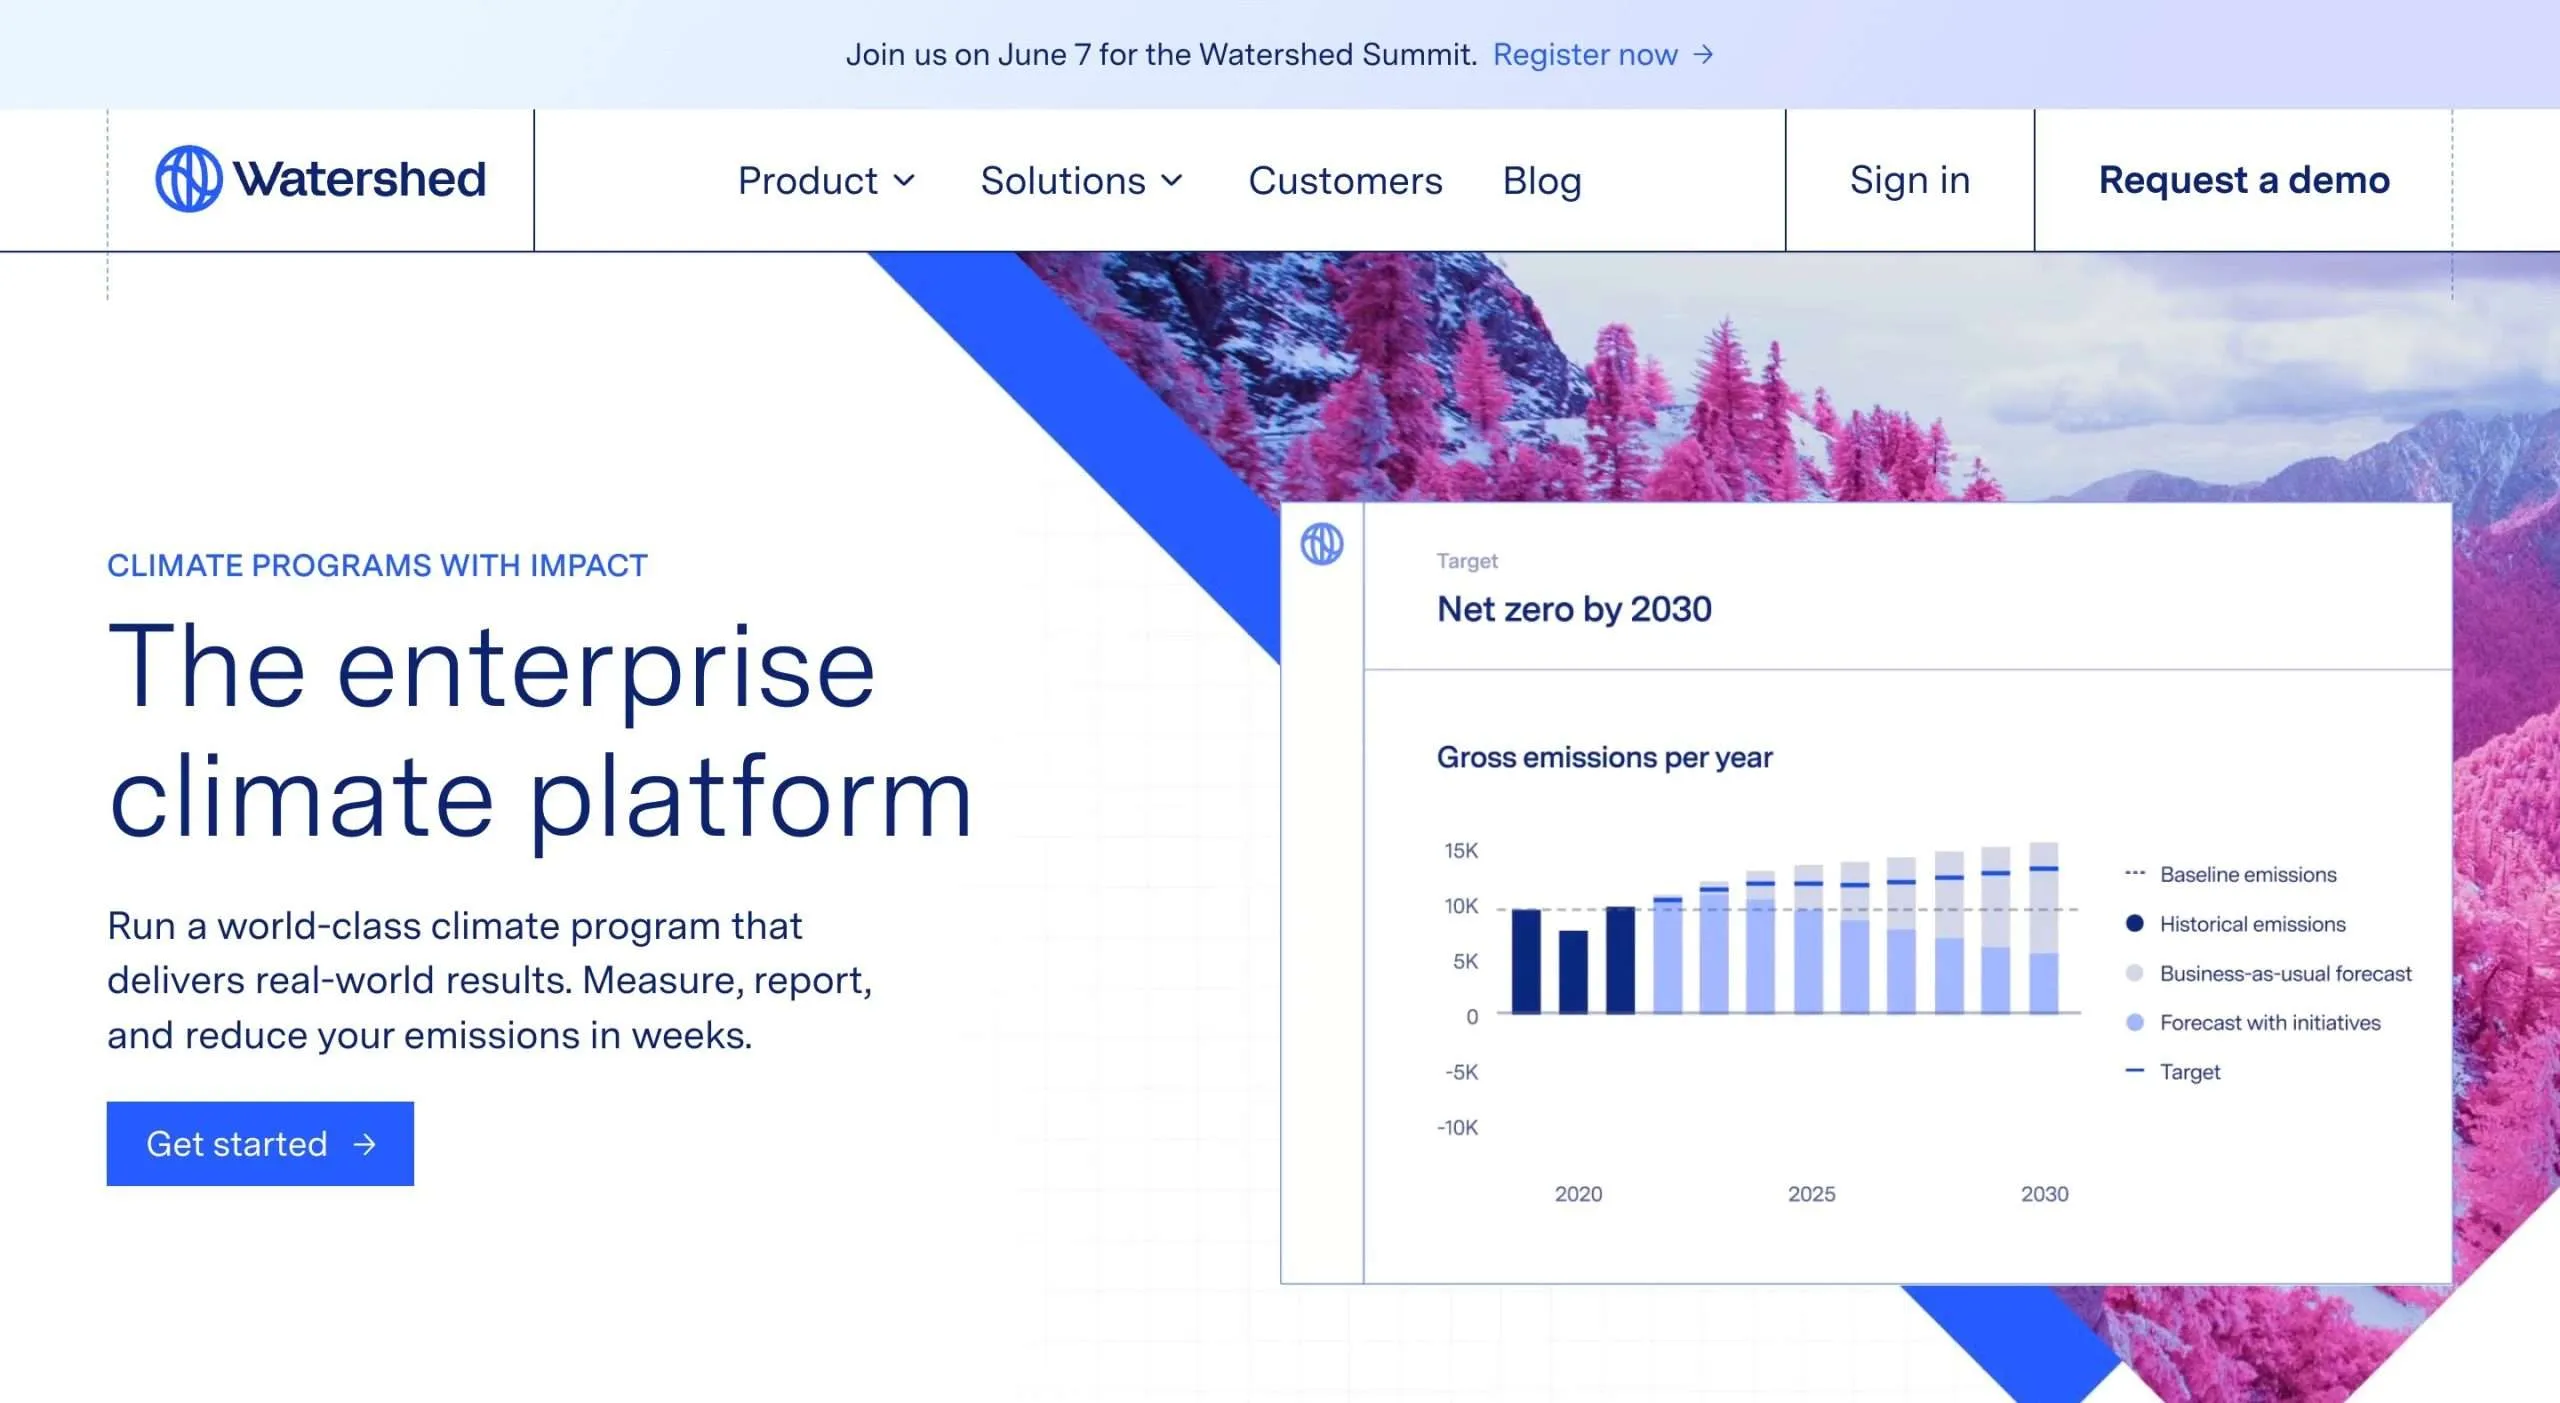Click the 5K y-axis label
2560x1403 pixels.
point(1465,962)
